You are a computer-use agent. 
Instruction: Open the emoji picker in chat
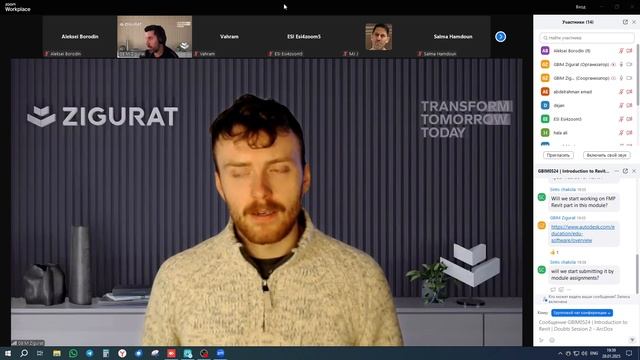[x=552, y=340]
